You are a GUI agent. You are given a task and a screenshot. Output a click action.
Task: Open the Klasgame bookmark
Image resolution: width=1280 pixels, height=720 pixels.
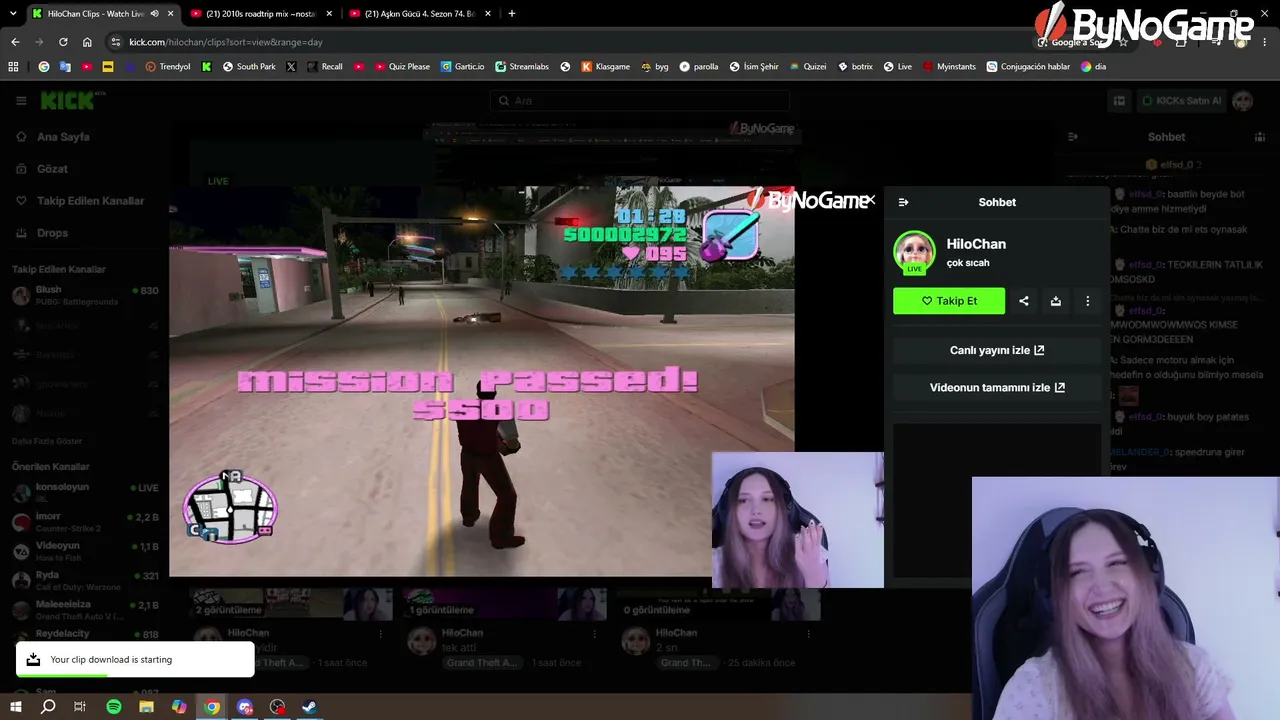(606, 67)
